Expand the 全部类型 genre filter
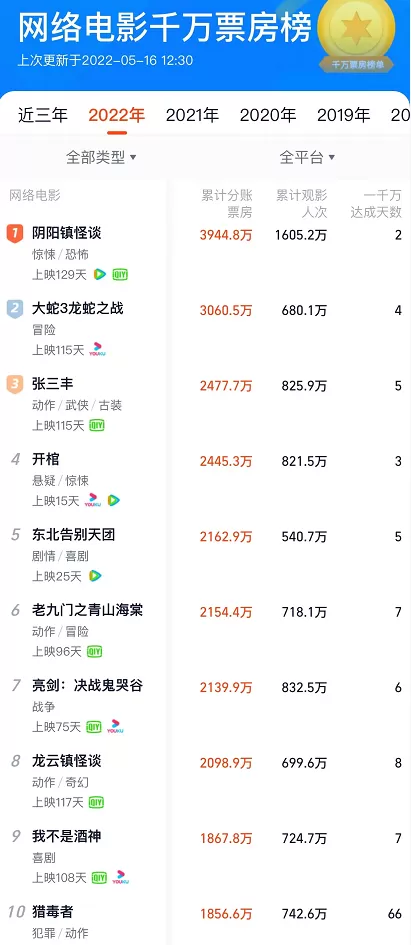 coord(101,158)
